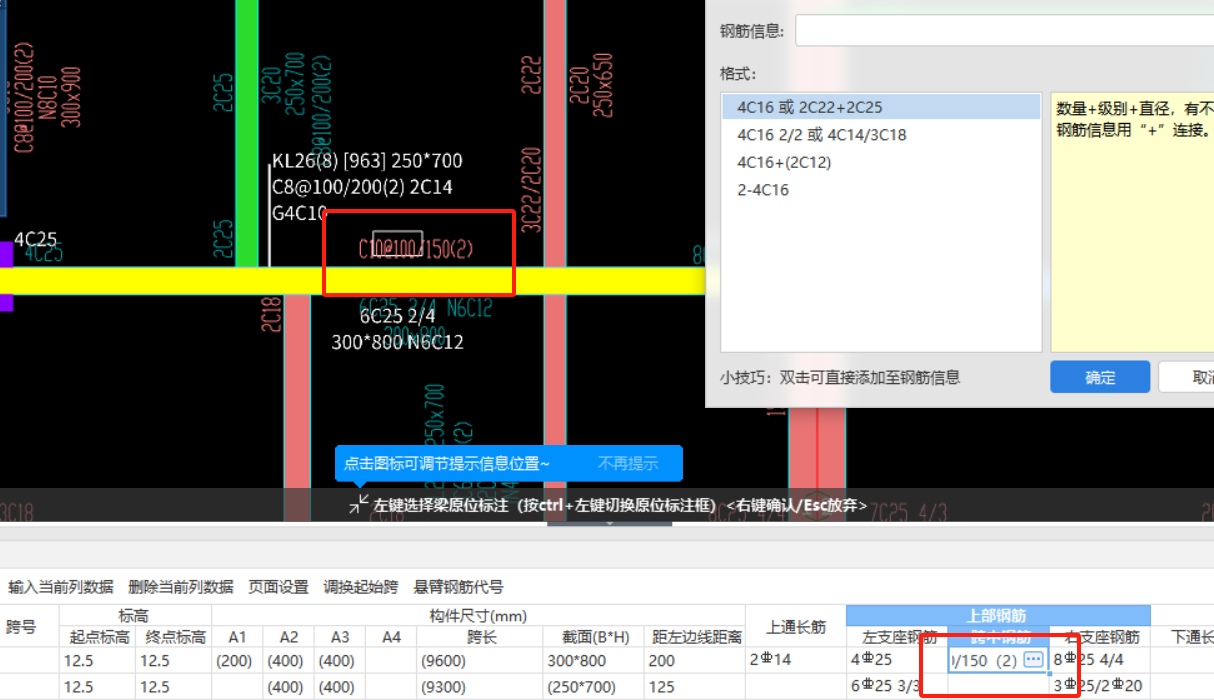Open the ellipsis button in 跨中钢筋 cell
The width and height of the screenshot is (1214, 700).
(1034, 660)
